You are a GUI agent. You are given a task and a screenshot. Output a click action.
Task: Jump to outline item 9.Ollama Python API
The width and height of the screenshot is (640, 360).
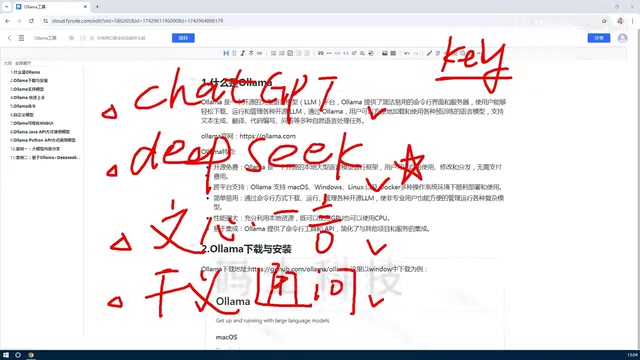43,140
